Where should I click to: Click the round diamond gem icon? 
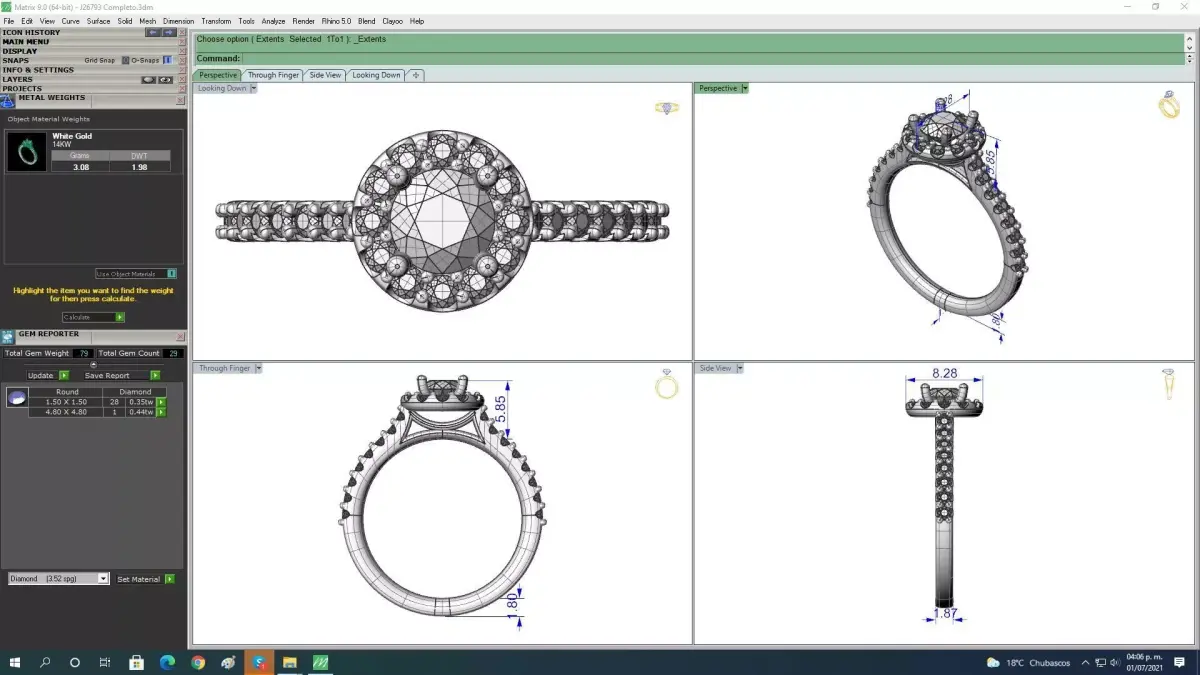[17, 398]
